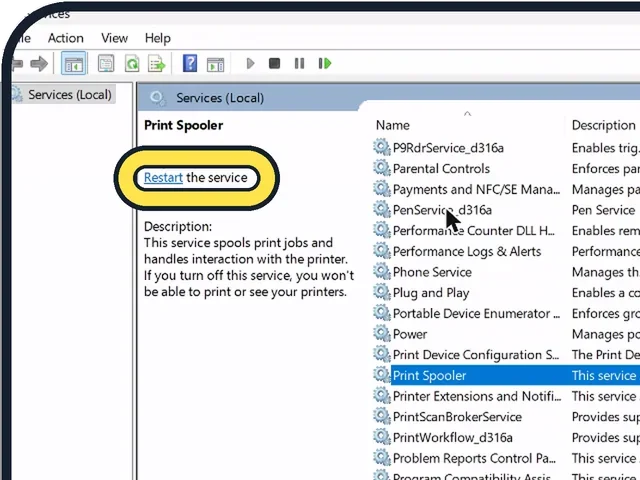This screenshot has width=640, height=480.
Task: Click gear icon beside Power
Action: [x=382, y=334]
